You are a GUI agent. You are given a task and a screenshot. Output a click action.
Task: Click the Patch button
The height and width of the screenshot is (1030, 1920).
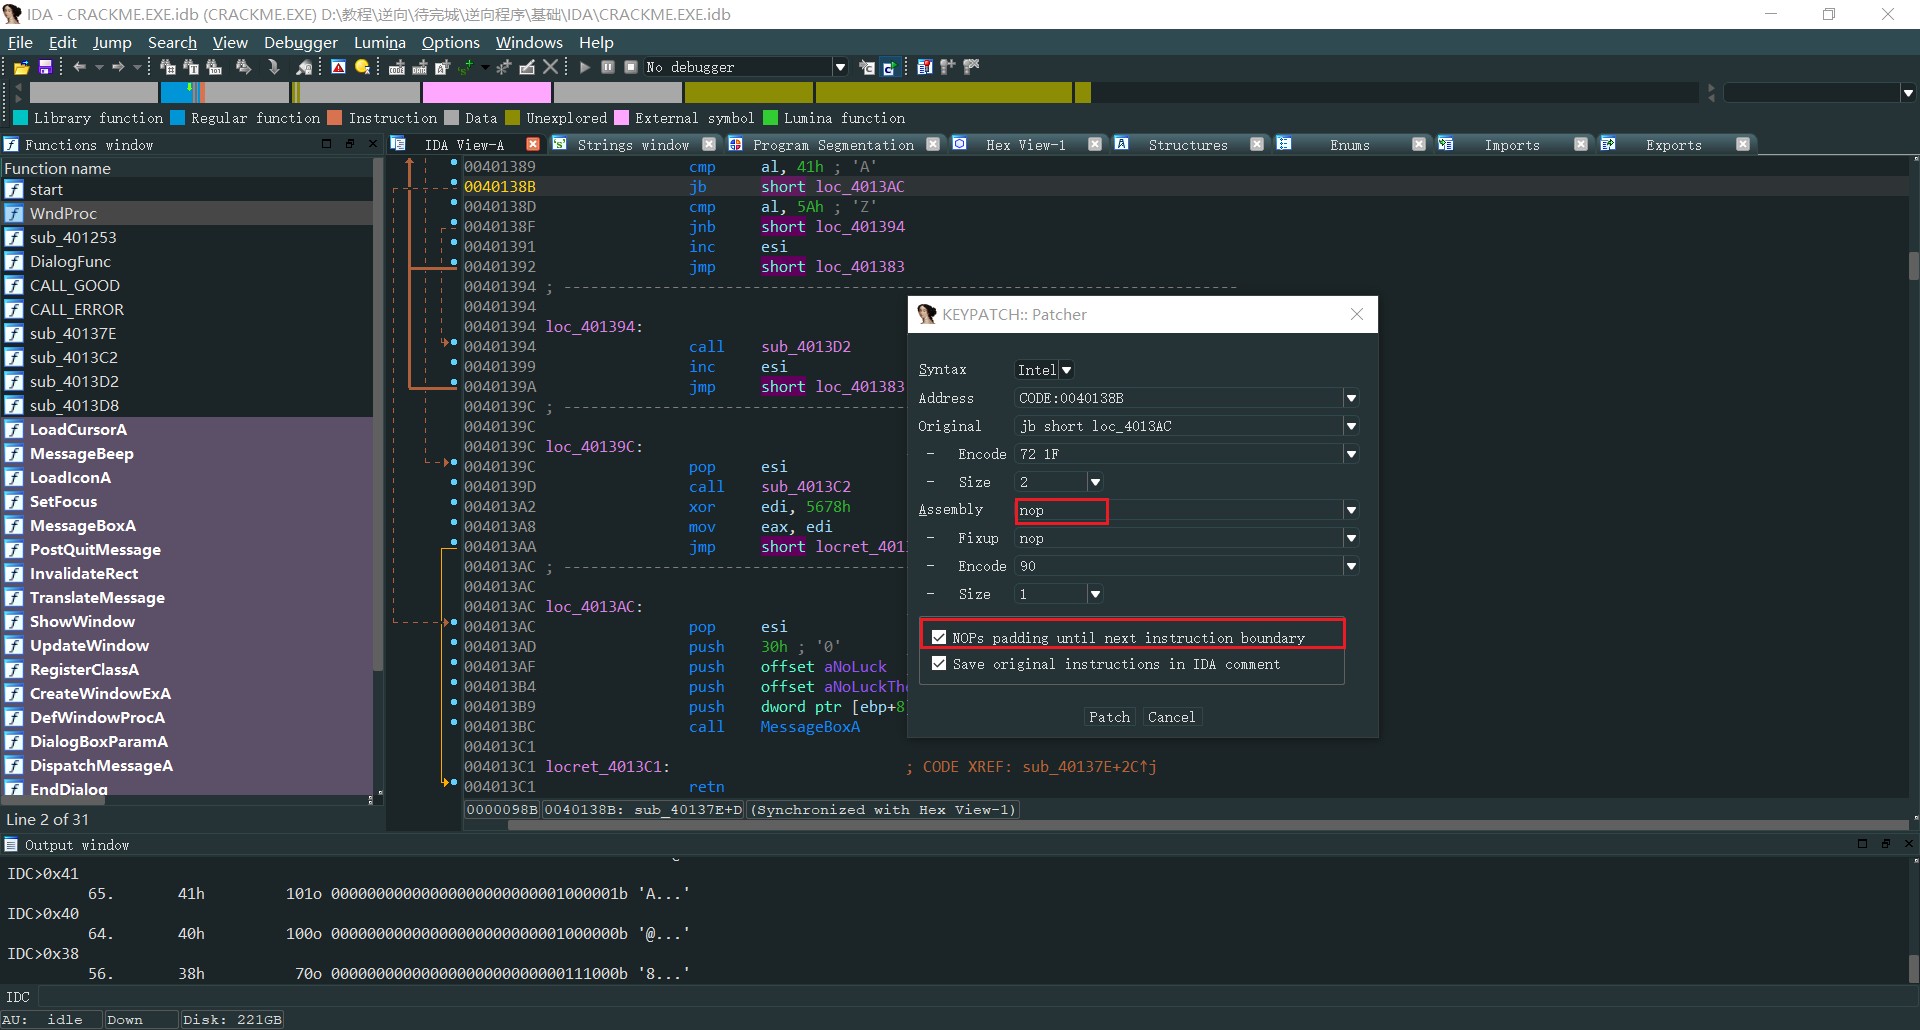1108,717
